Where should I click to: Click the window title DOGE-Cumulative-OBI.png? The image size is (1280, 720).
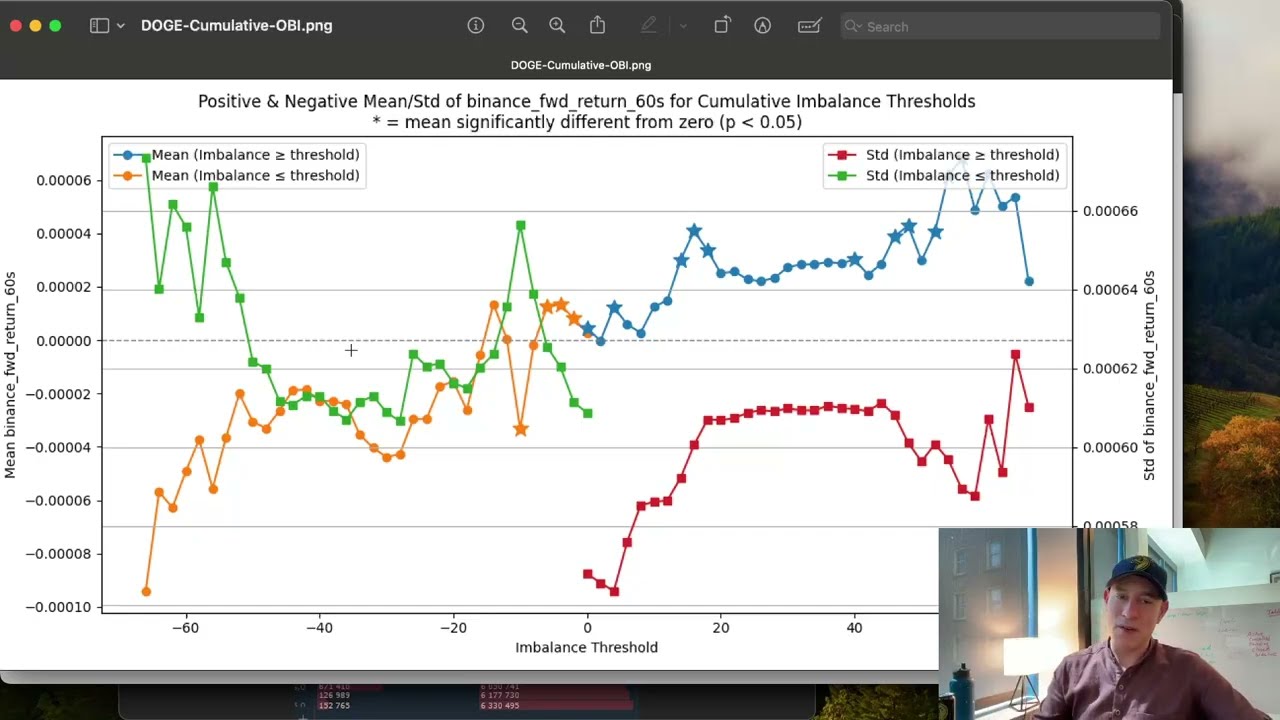pos(237,26)
